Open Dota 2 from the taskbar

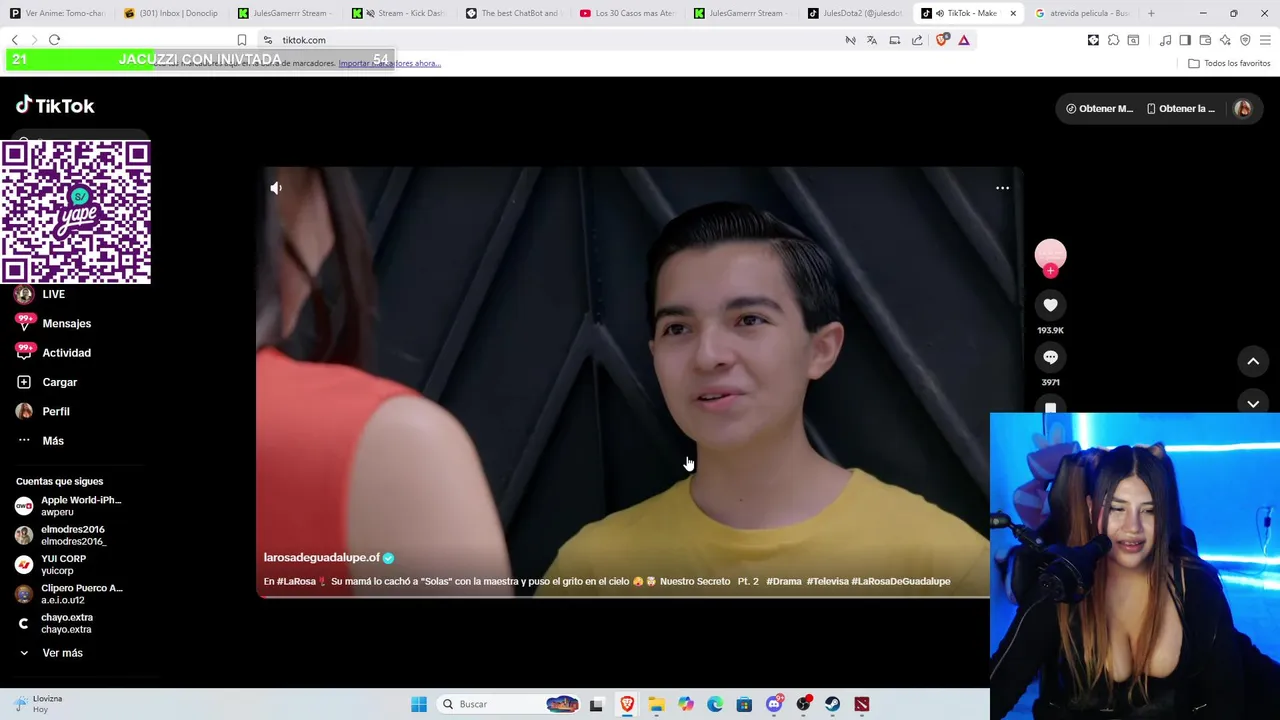[x=862, y=704]
